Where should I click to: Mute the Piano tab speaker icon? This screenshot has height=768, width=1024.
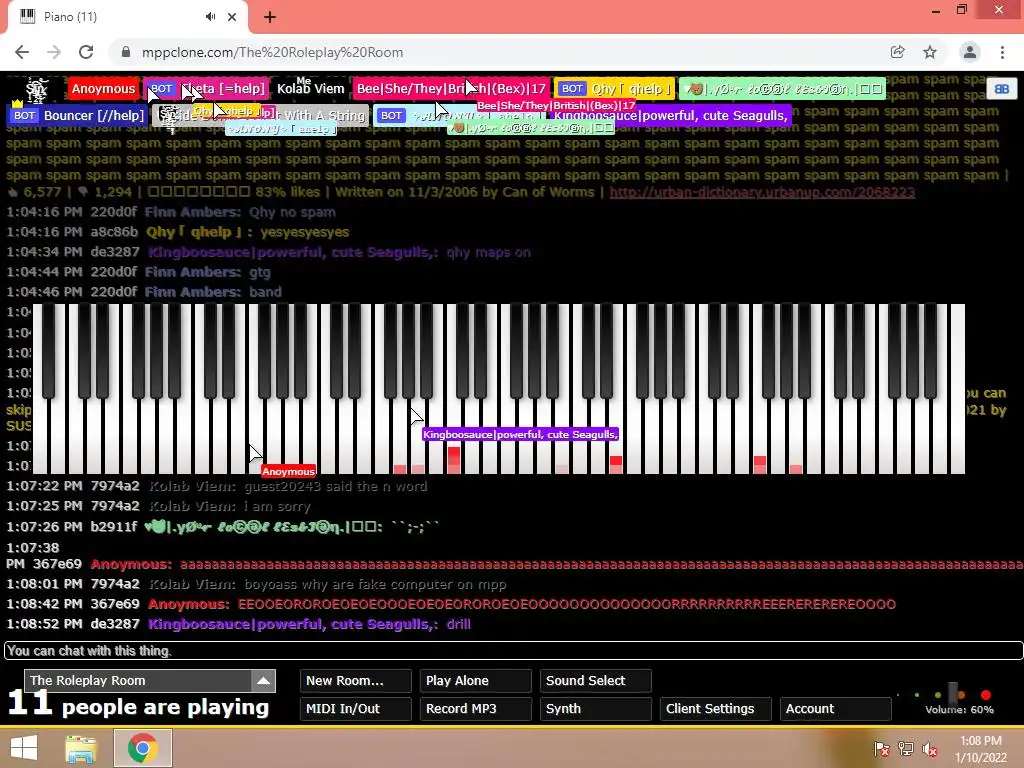(x=210, y=17)
